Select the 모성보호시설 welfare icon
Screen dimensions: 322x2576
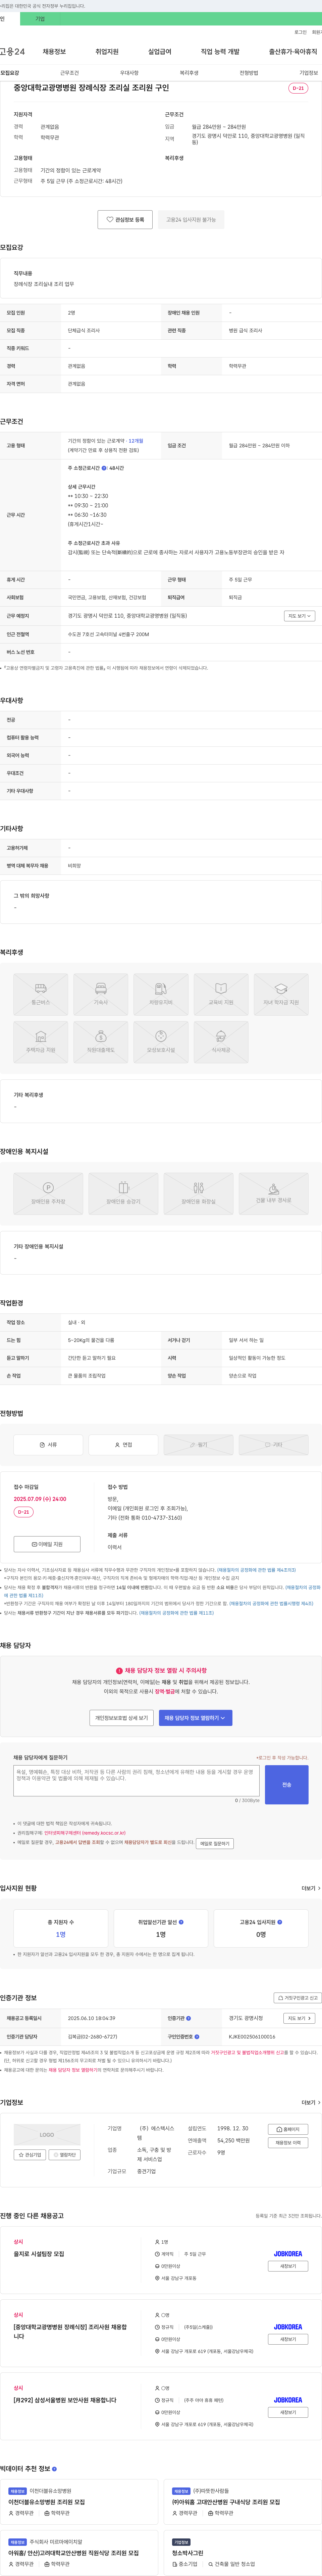pyautogui.click(x=161, y=1042)
